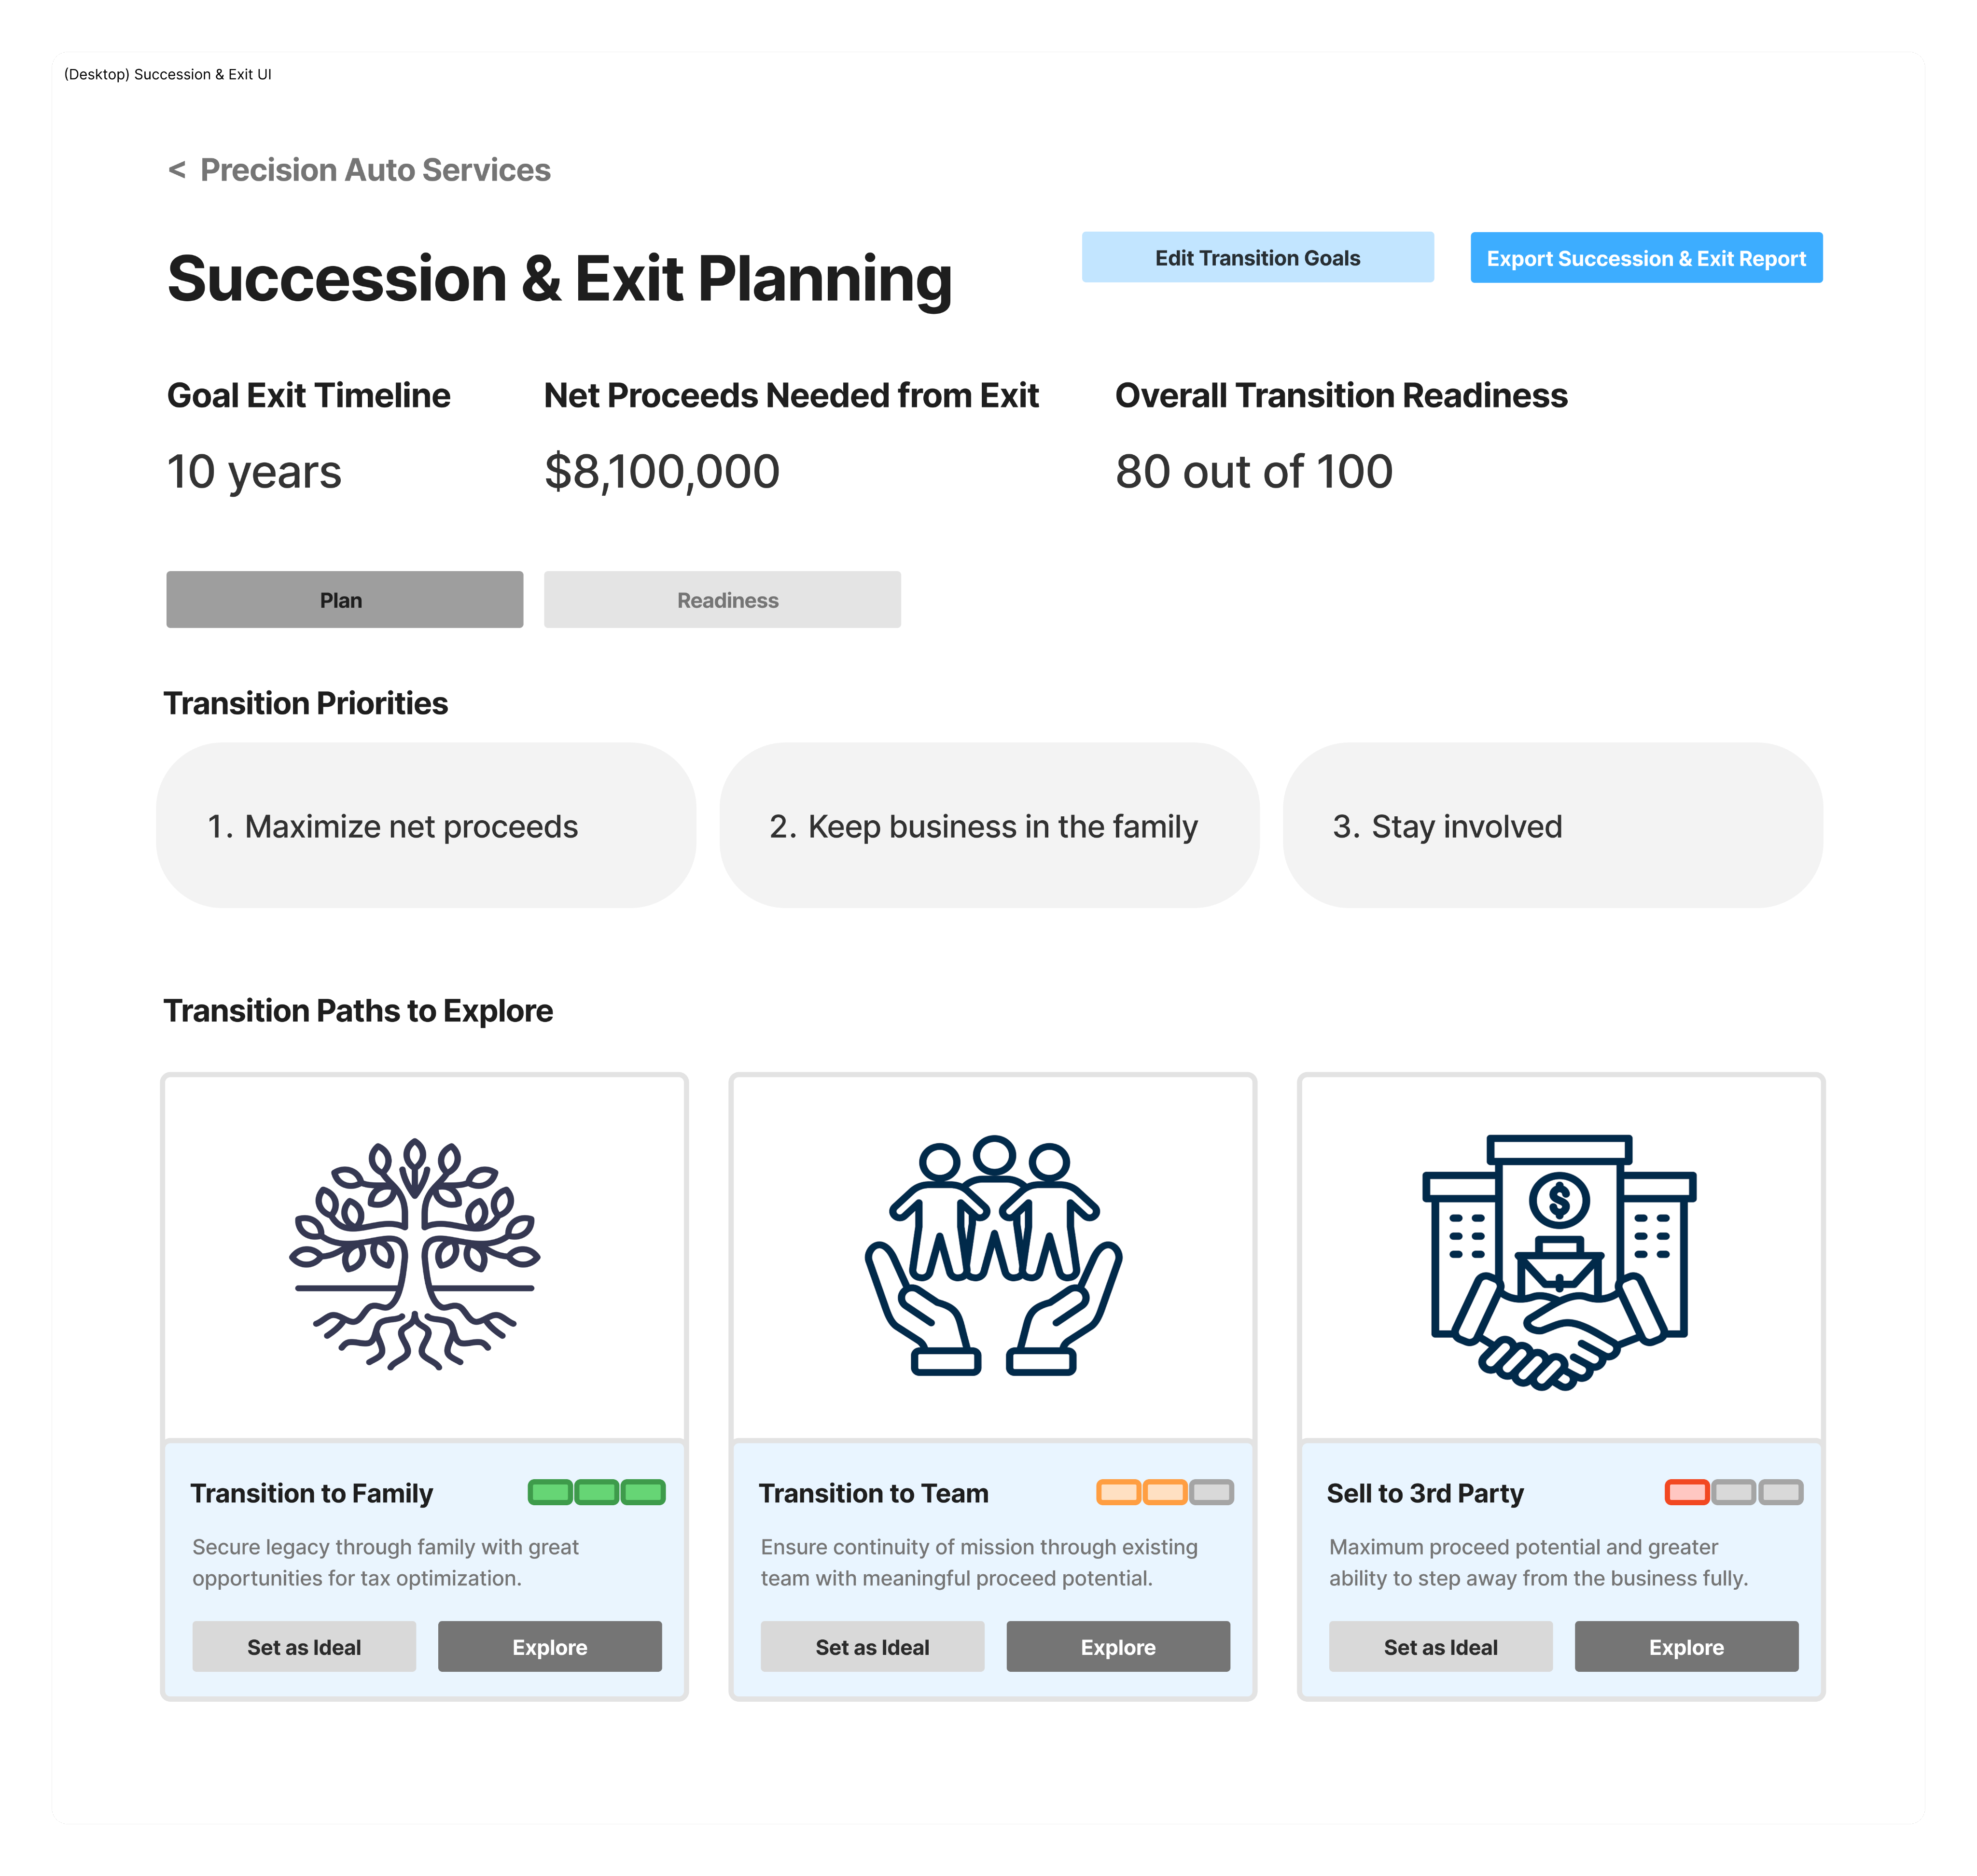This screenshot has width=1977, height=1876.
Task: Click green rating bars for Transition to Family
Action: pyautogui.click(x=597, y=1492)
